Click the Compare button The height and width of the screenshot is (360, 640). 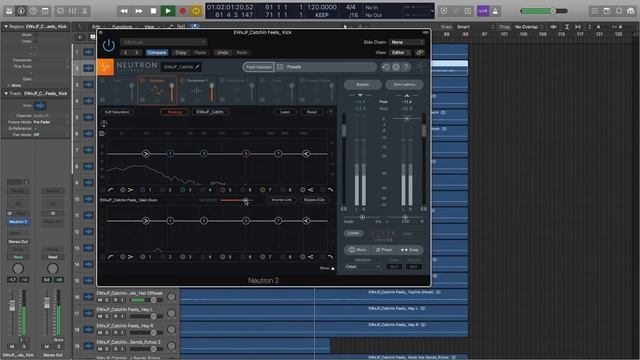[157, 53]
